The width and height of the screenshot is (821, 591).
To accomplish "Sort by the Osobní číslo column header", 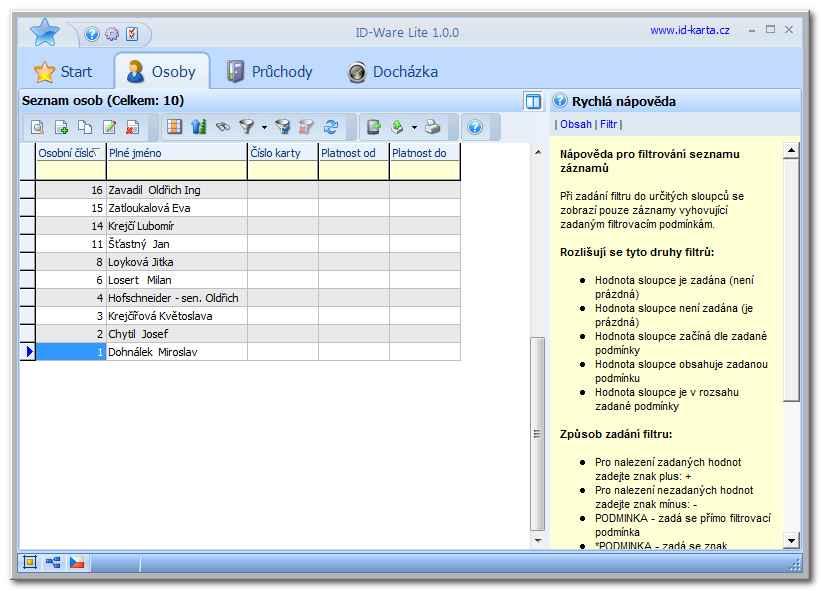I will click(70, 153).
